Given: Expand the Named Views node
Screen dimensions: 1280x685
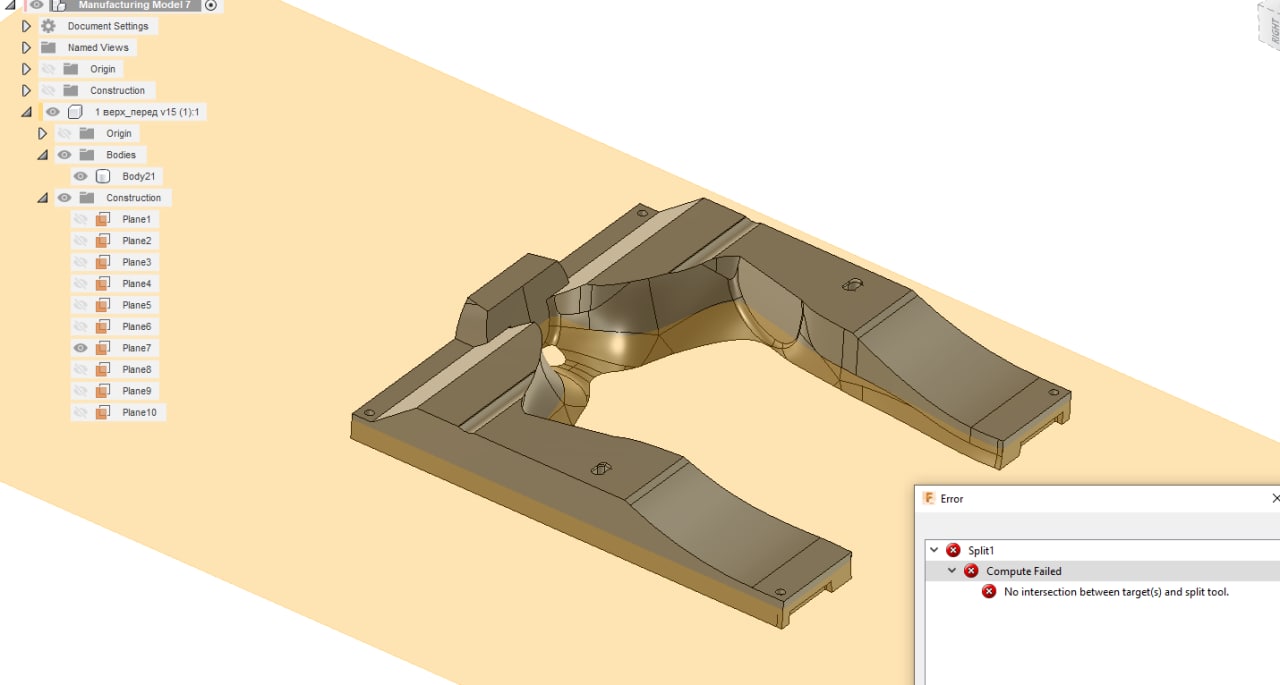Looking at the screenshot, I should [27, 47].
